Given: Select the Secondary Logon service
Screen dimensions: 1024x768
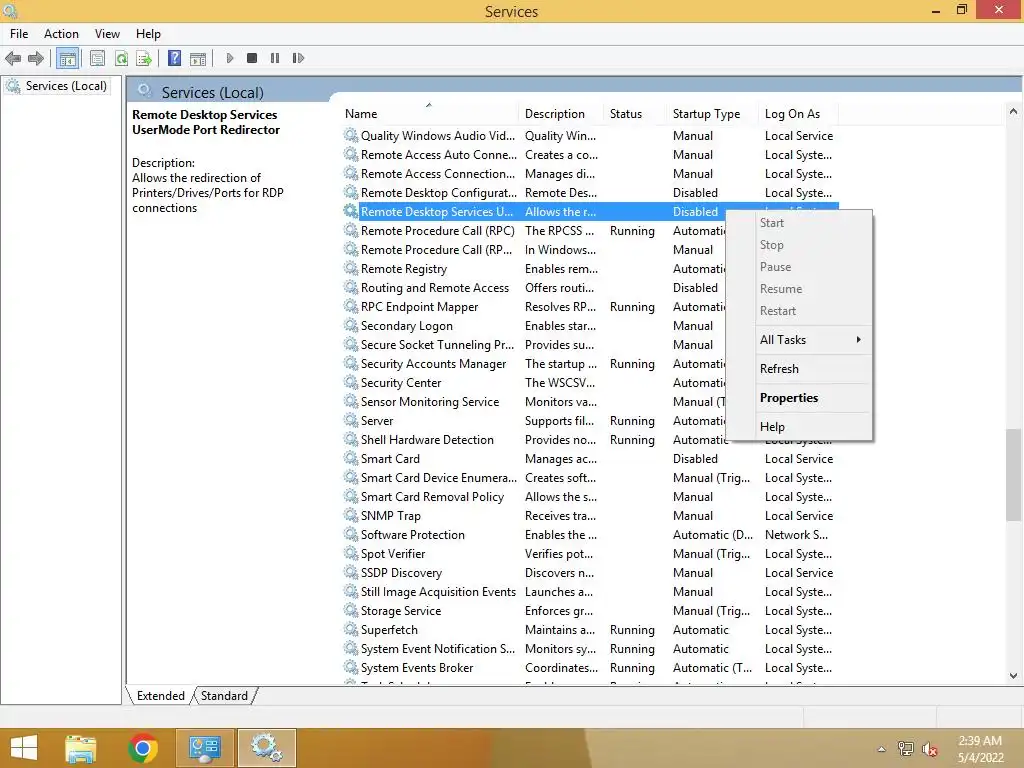Looking at the screenshot, I should click(x=406, y=325).
